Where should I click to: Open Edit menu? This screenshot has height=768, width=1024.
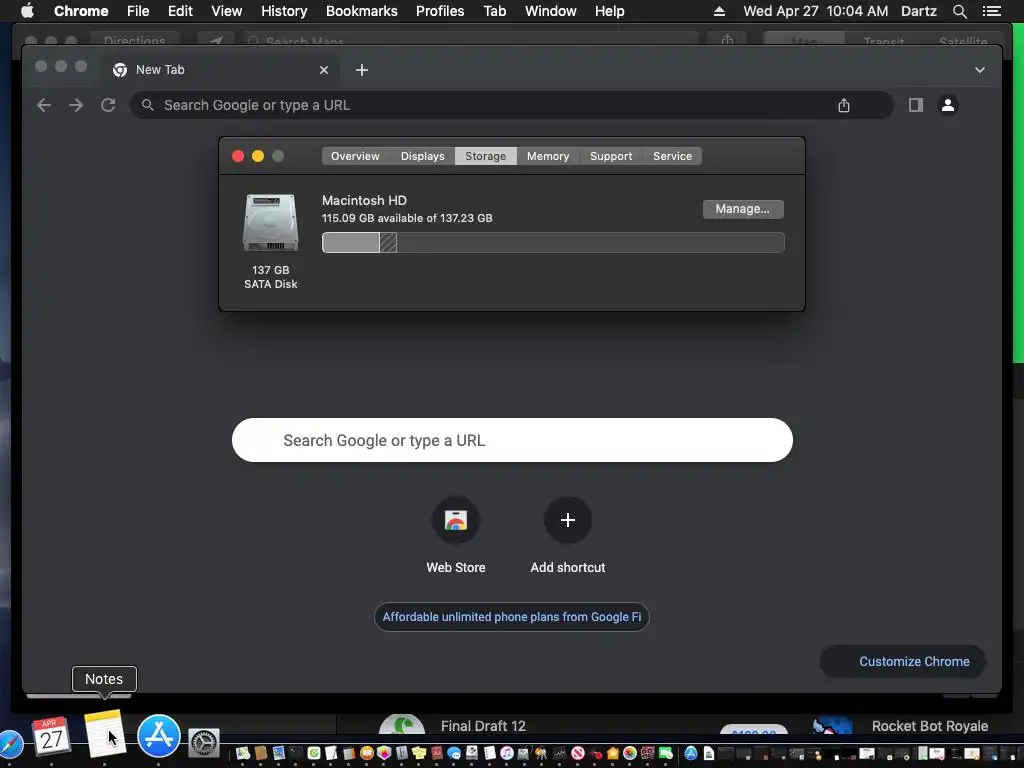[x=180, y=11]
